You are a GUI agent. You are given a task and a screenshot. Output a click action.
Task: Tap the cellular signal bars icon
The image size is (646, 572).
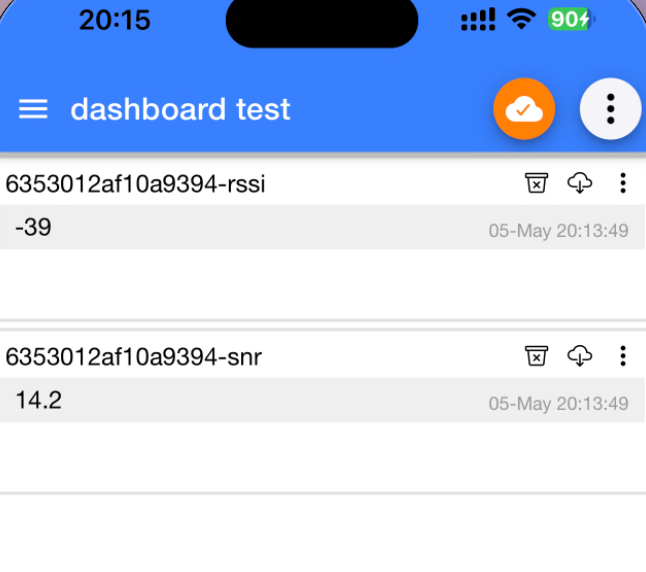coord(478,19)
